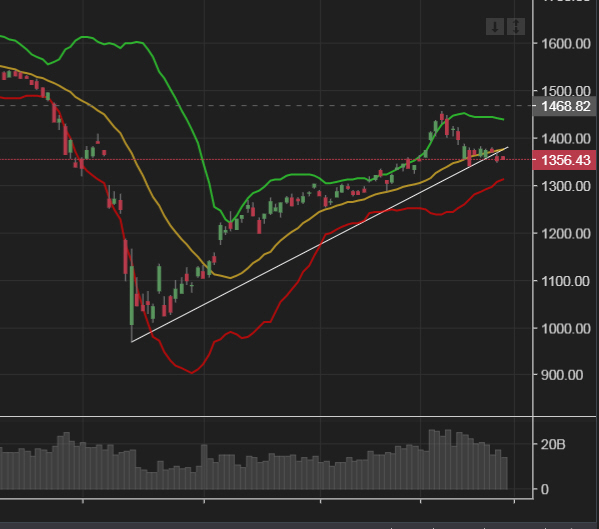Click the up-down arrows vertical scale button
The image size is (599, 529).
[x=516, y=27]
